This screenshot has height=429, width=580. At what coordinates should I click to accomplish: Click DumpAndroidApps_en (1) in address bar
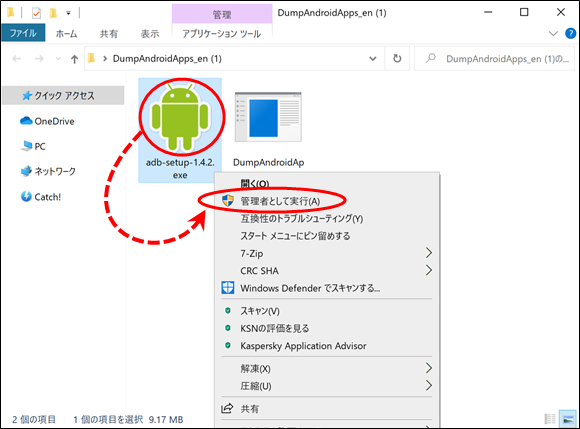tap(167, 59)
